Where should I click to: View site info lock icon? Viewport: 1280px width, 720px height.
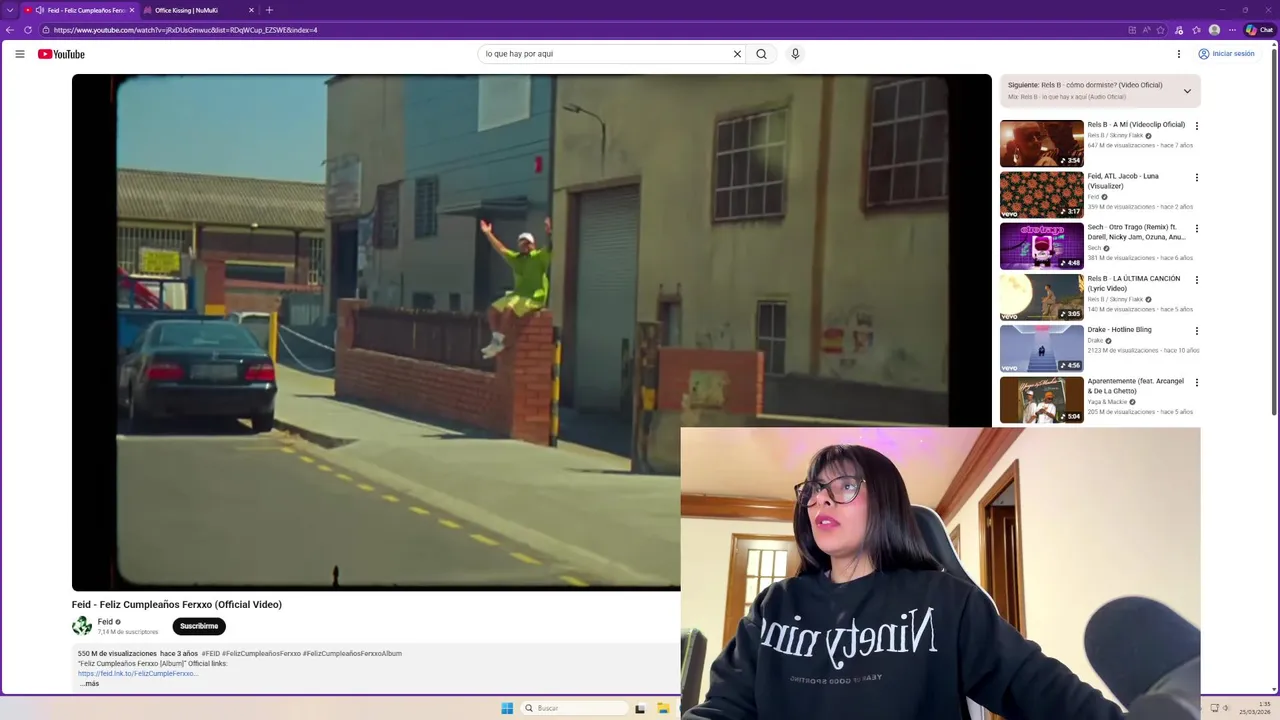pyautogui.click(x=46, y=30)
